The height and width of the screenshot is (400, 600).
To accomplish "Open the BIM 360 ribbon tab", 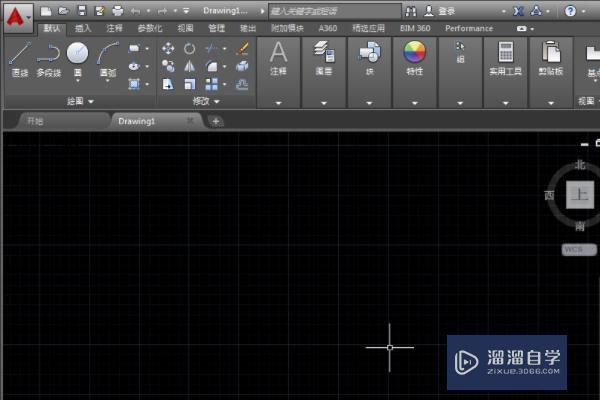I will 415,28.
